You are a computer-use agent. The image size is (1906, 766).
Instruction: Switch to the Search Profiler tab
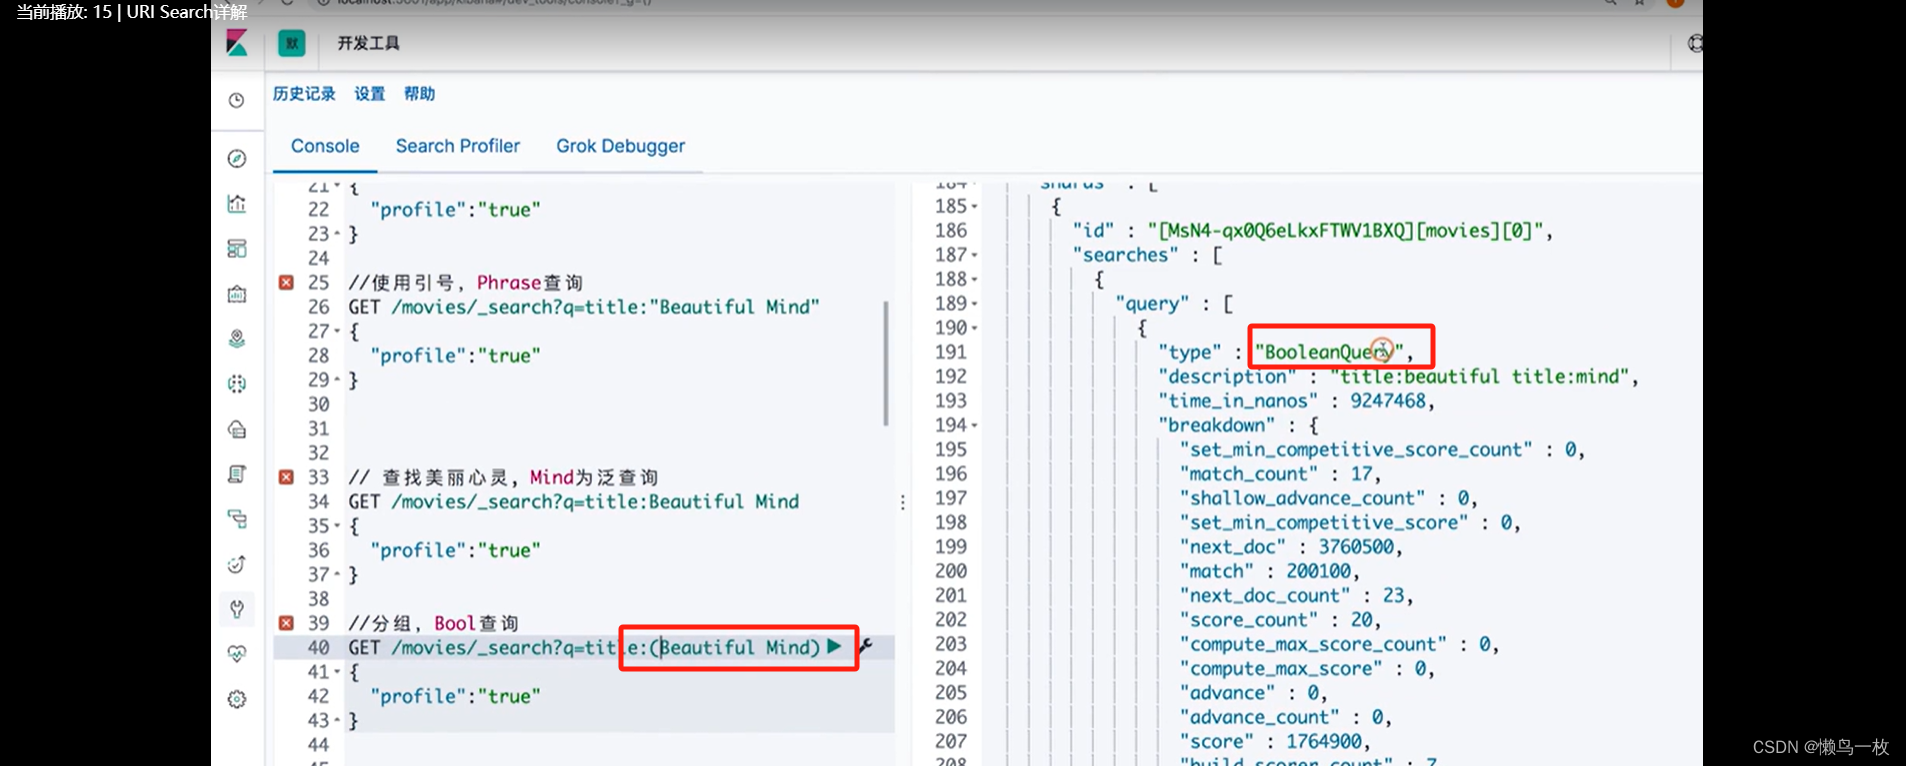(458, 146)
